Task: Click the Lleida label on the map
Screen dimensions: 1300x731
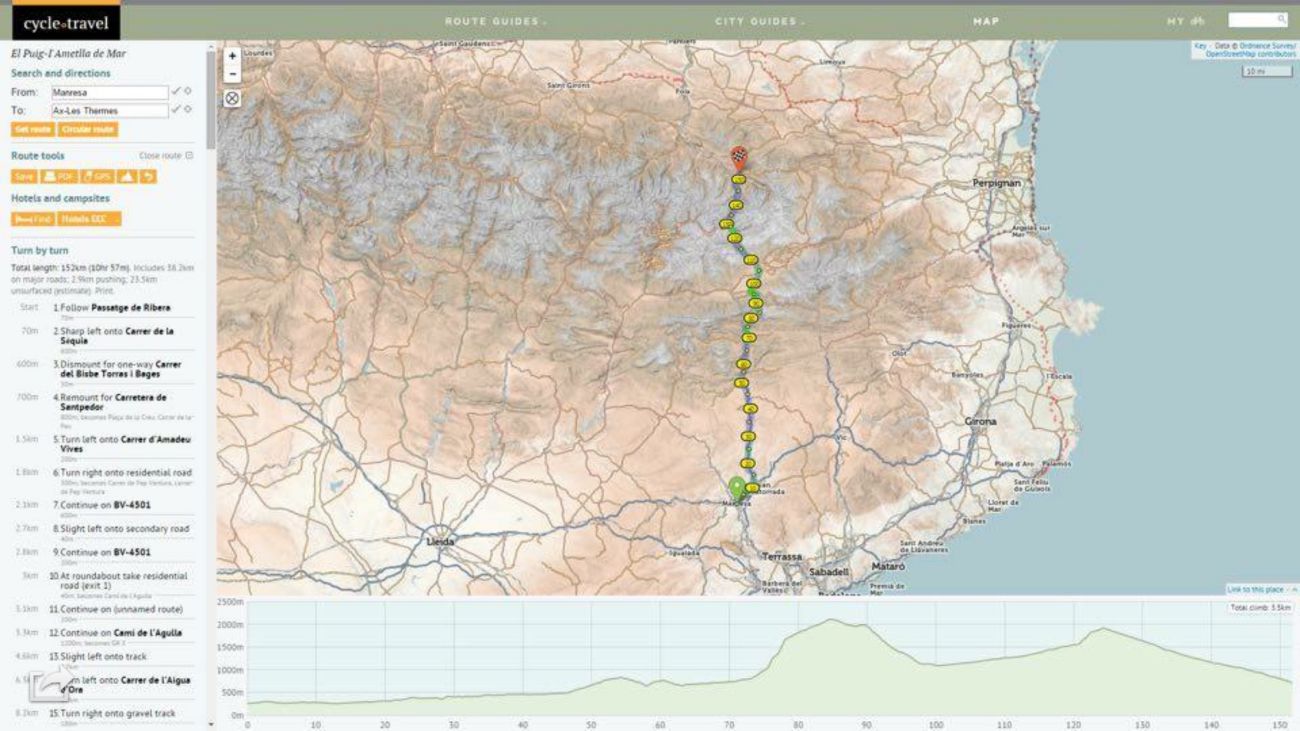Action: click(x=441, y=542)
